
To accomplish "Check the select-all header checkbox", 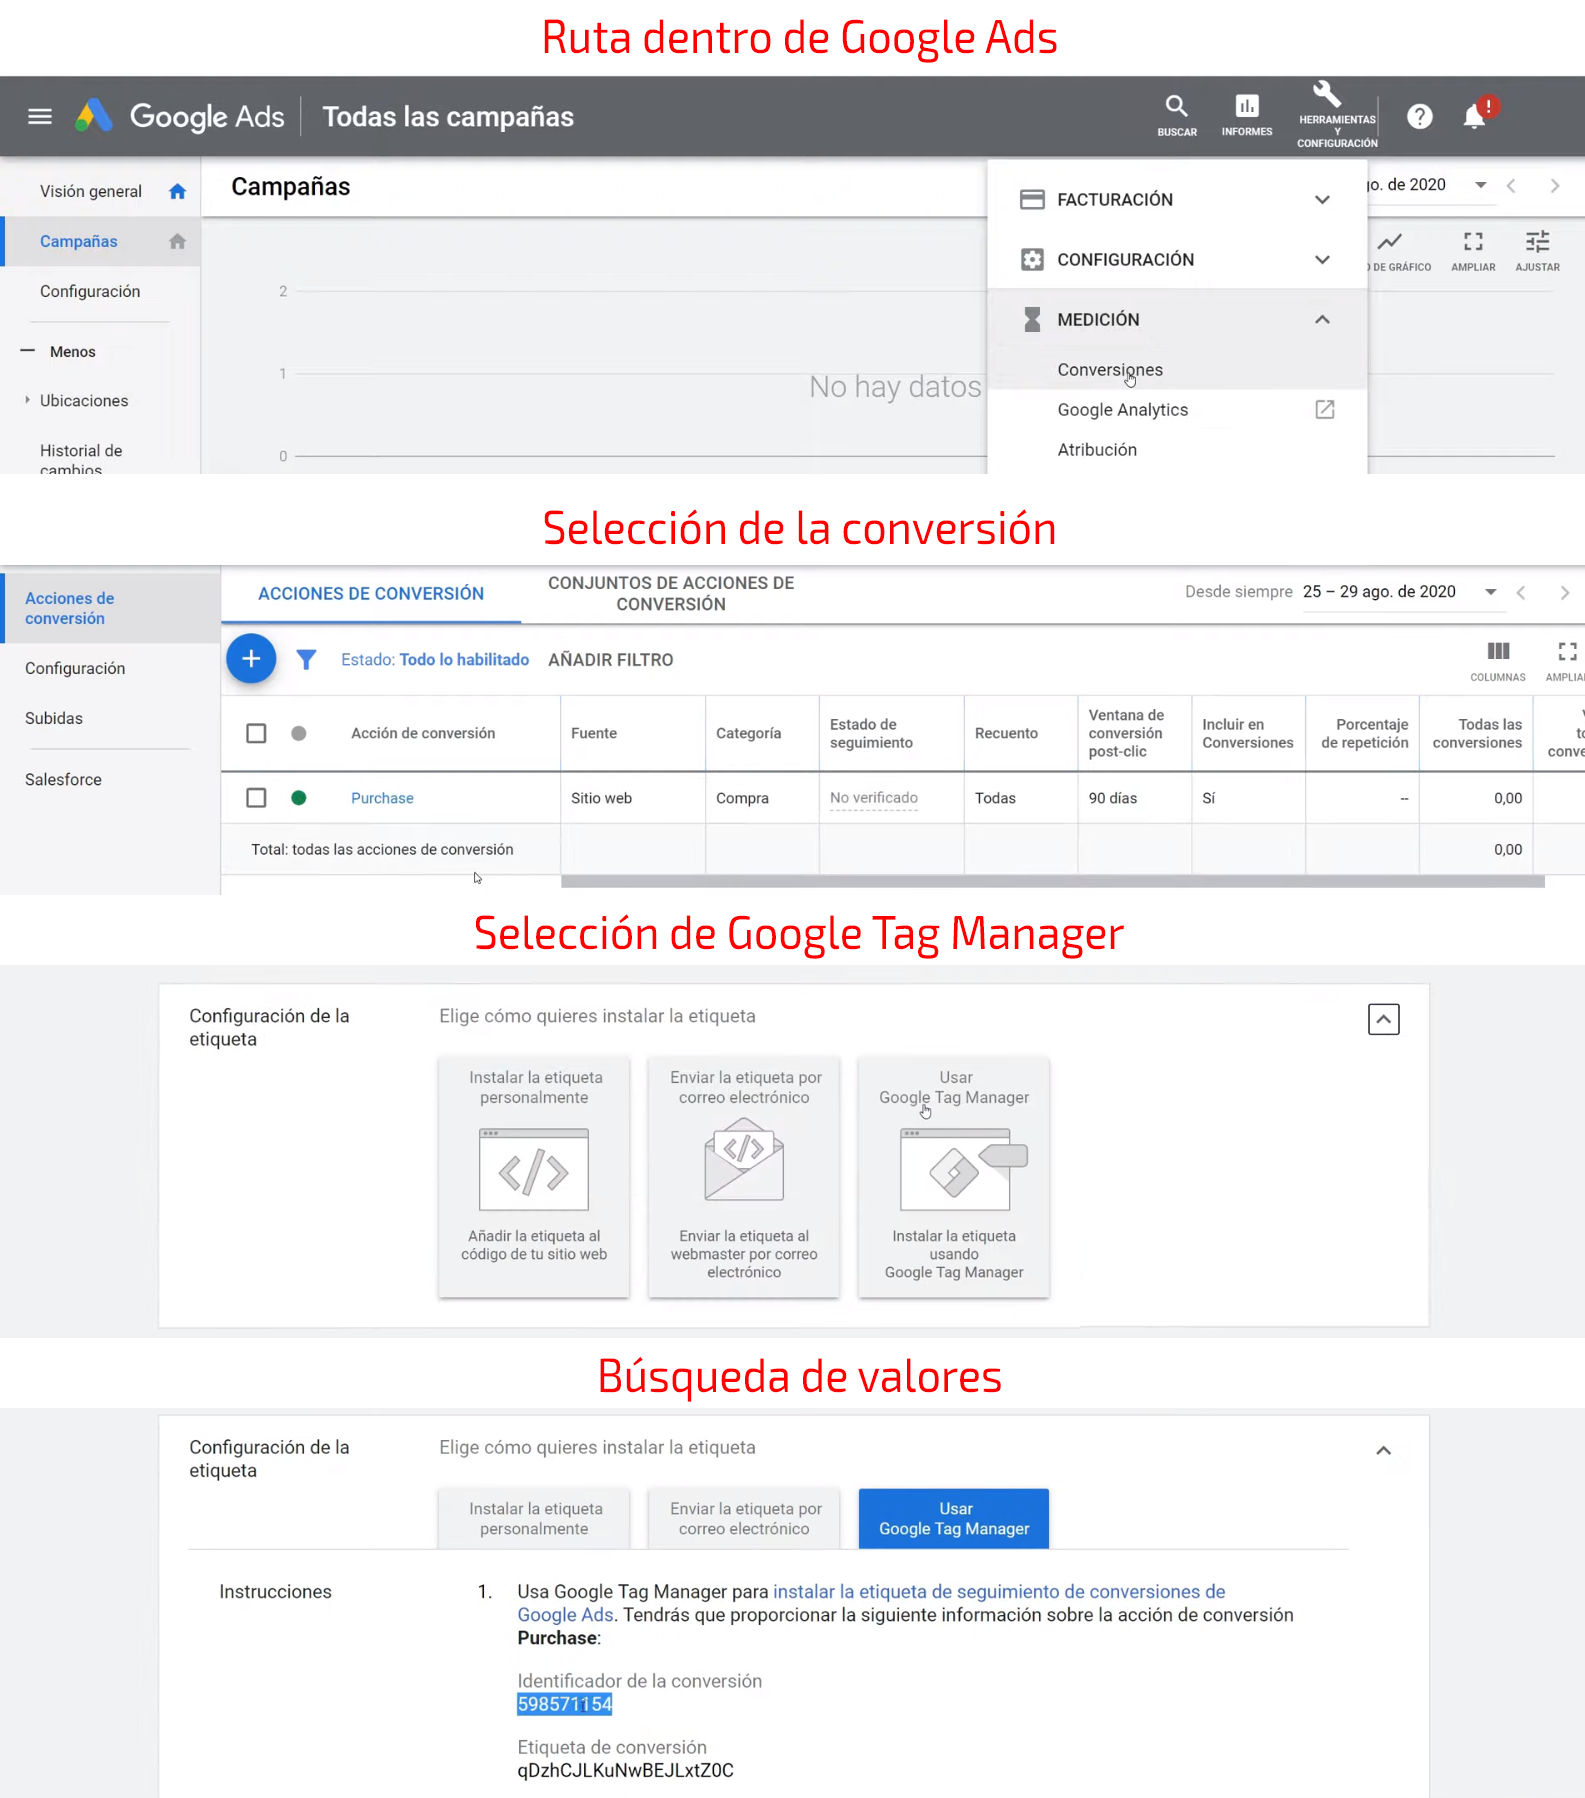I will (x=256, y=733).
